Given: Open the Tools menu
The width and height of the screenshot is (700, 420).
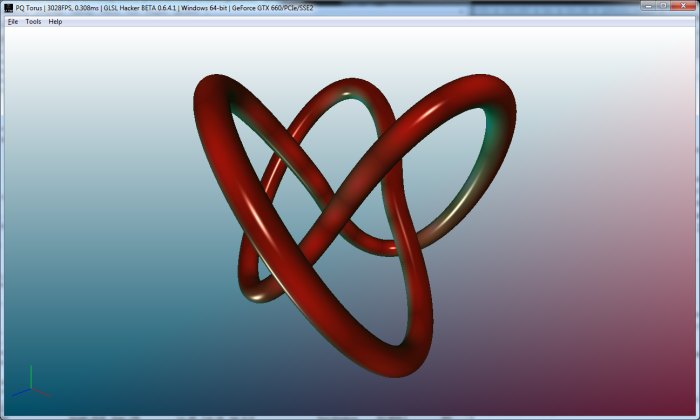Looking at the screenshot, I should tap(33, 21).
